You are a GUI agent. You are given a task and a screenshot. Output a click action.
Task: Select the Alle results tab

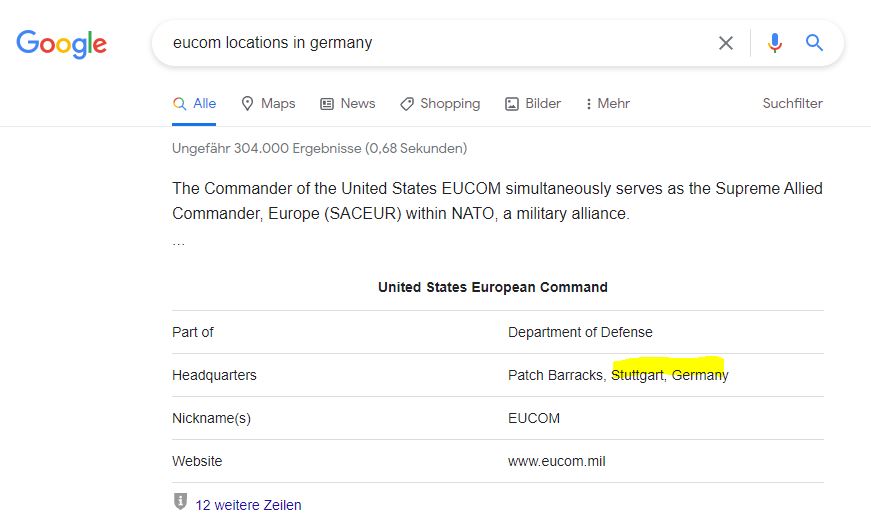click(x=194, y=103)
